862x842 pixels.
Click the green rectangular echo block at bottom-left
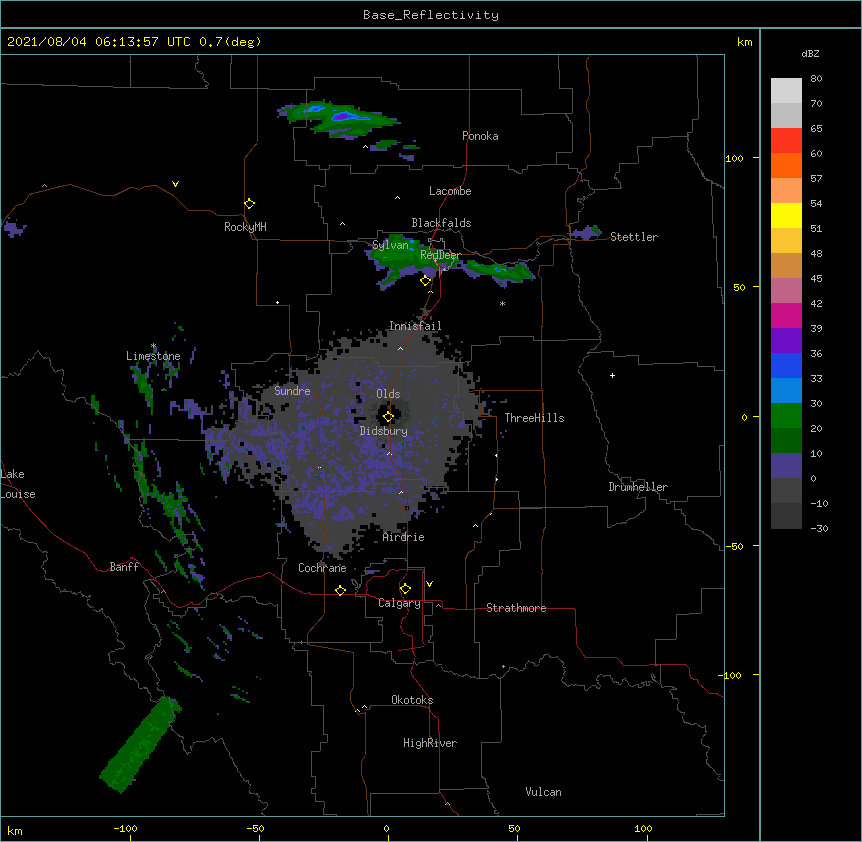point(140,745)
